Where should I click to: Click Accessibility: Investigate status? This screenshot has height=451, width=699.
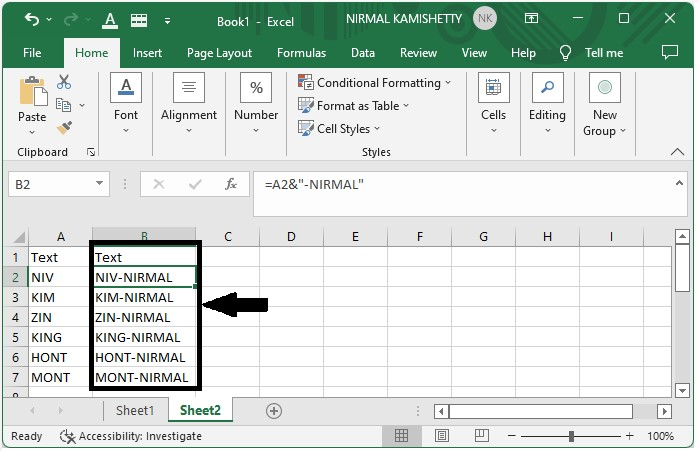tap(131, 436)
